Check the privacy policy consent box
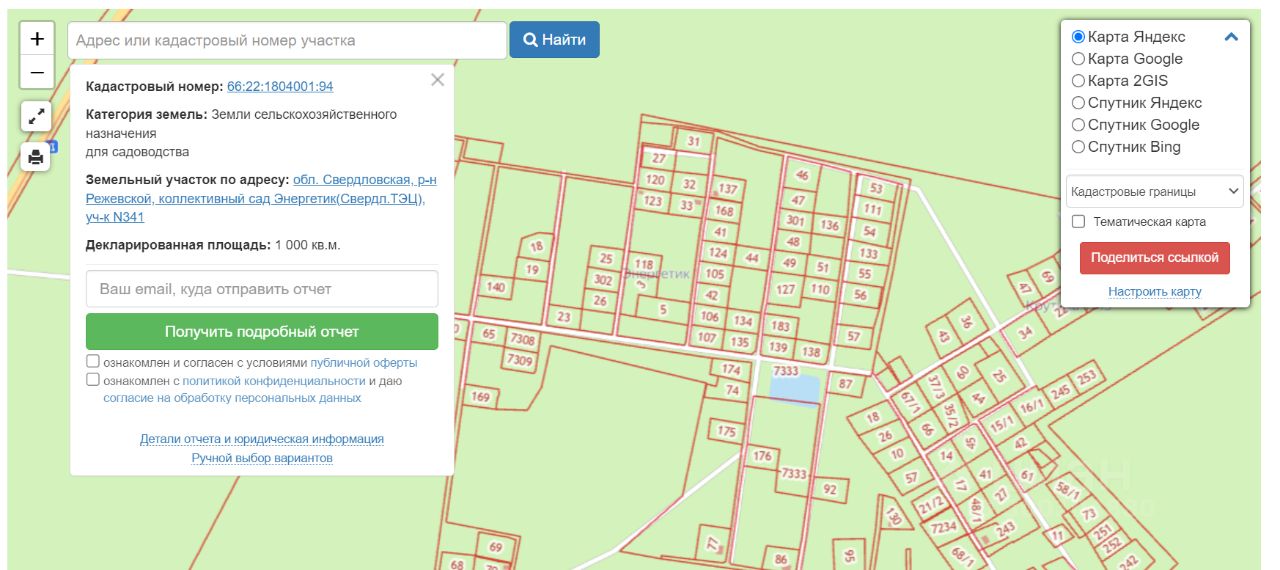The image size is (1280, 570). pos(93,380)
